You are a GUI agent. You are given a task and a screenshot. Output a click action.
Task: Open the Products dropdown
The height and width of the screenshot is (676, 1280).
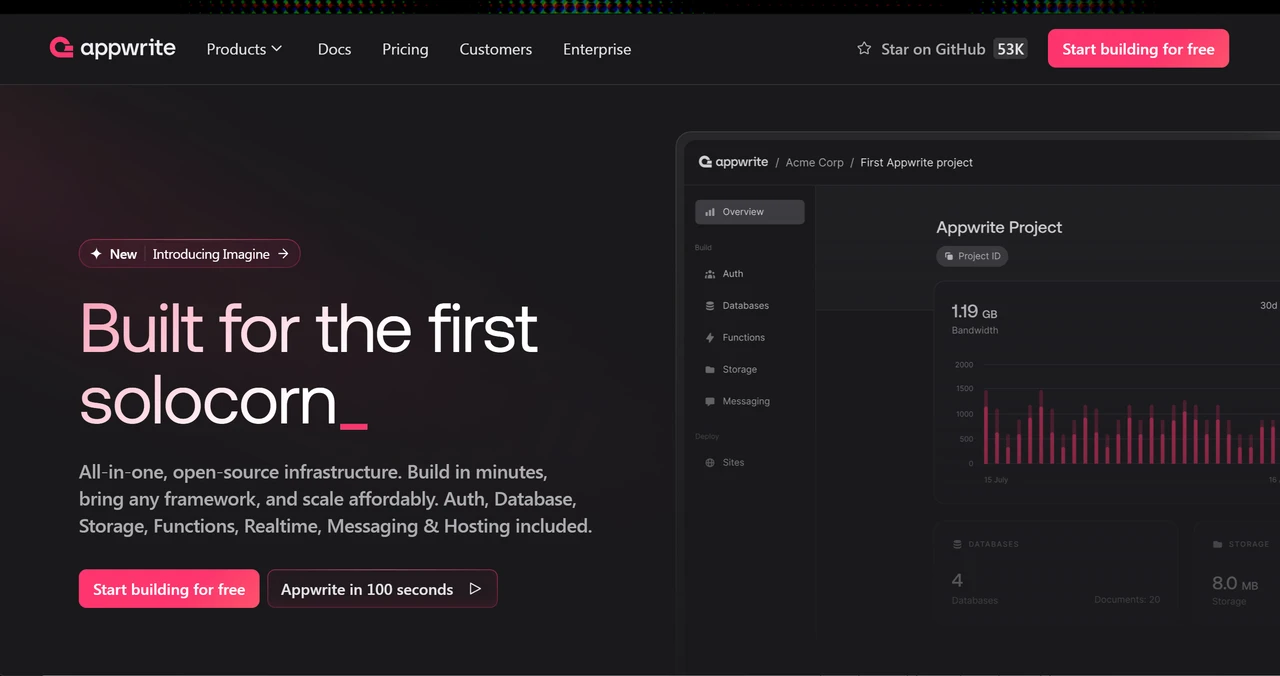(x=244, y=48)
